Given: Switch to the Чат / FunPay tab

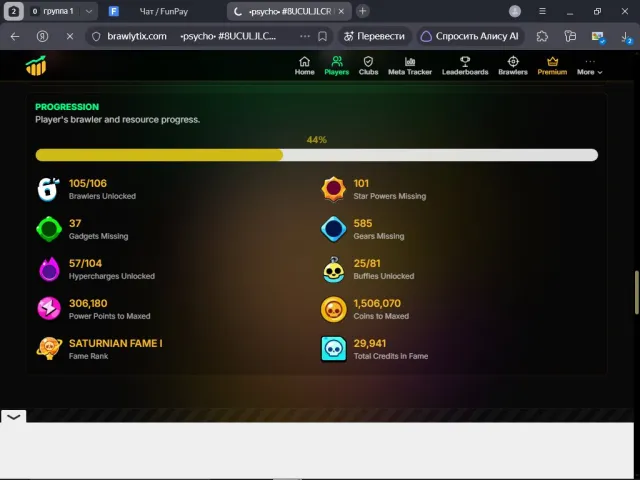Looking at the screenshot, I should point(163,11).
